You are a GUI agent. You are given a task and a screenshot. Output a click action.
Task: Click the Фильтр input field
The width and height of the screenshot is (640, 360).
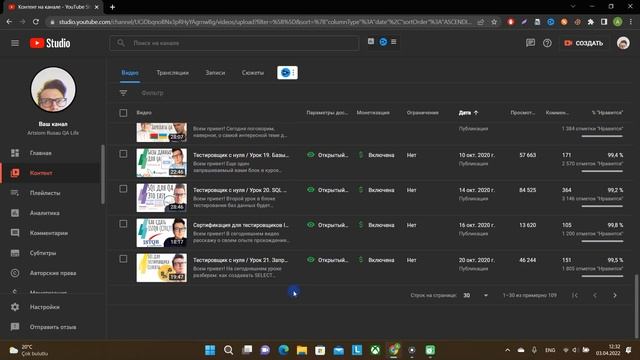(x=152, y=93)
